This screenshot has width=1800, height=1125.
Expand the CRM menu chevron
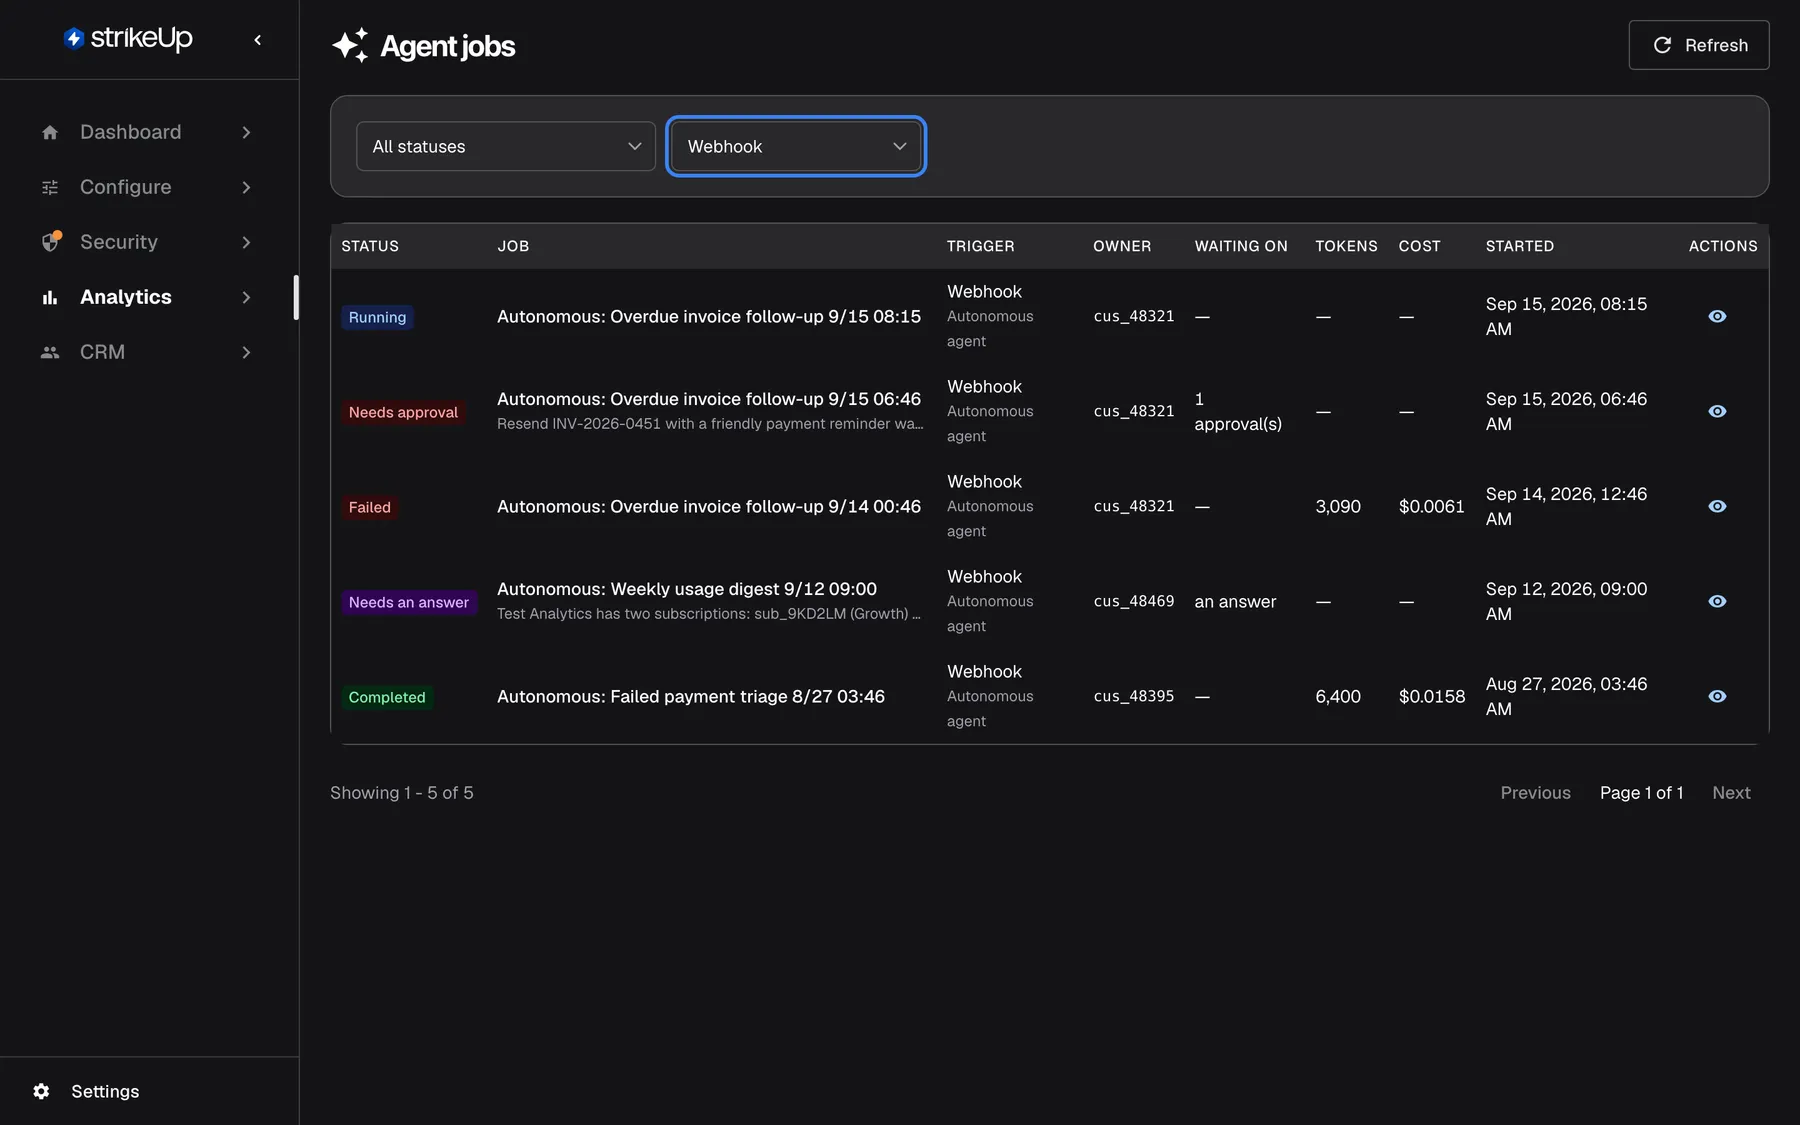[x=246, y=352]
